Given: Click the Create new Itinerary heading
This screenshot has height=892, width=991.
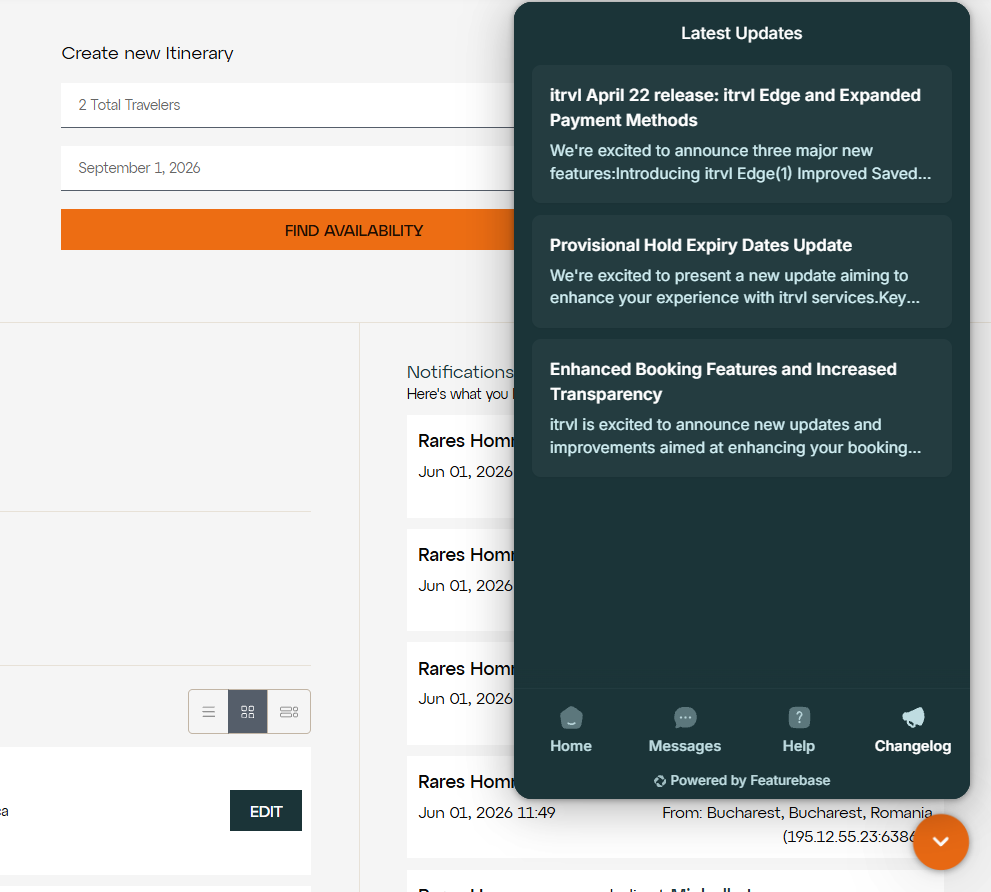Looking at the screenshot, I should pos(147,53).
